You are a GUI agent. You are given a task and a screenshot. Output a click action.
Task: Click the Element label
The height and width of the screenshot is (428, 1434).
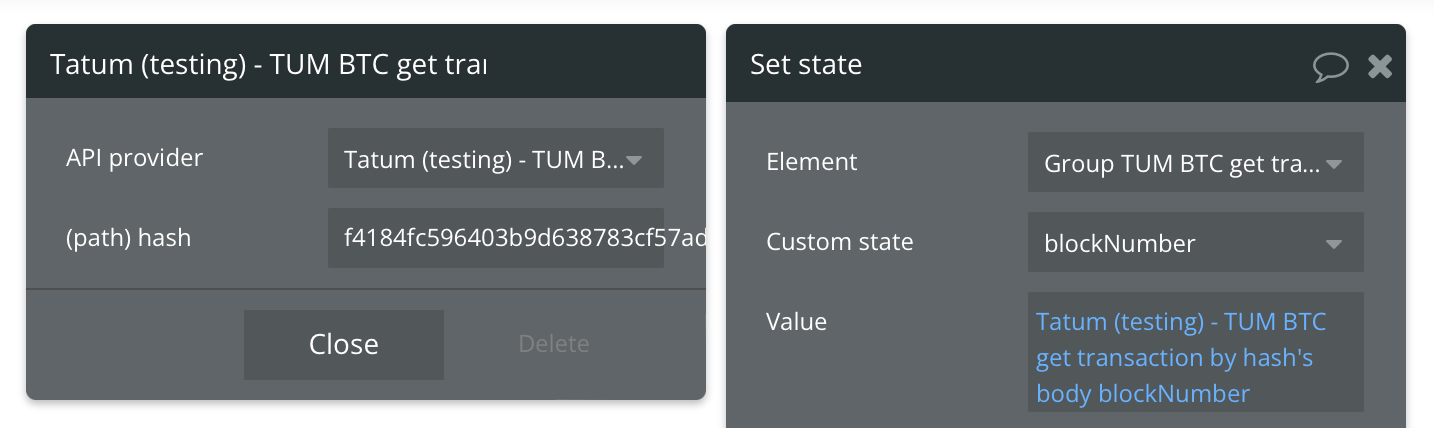(812, 162)
